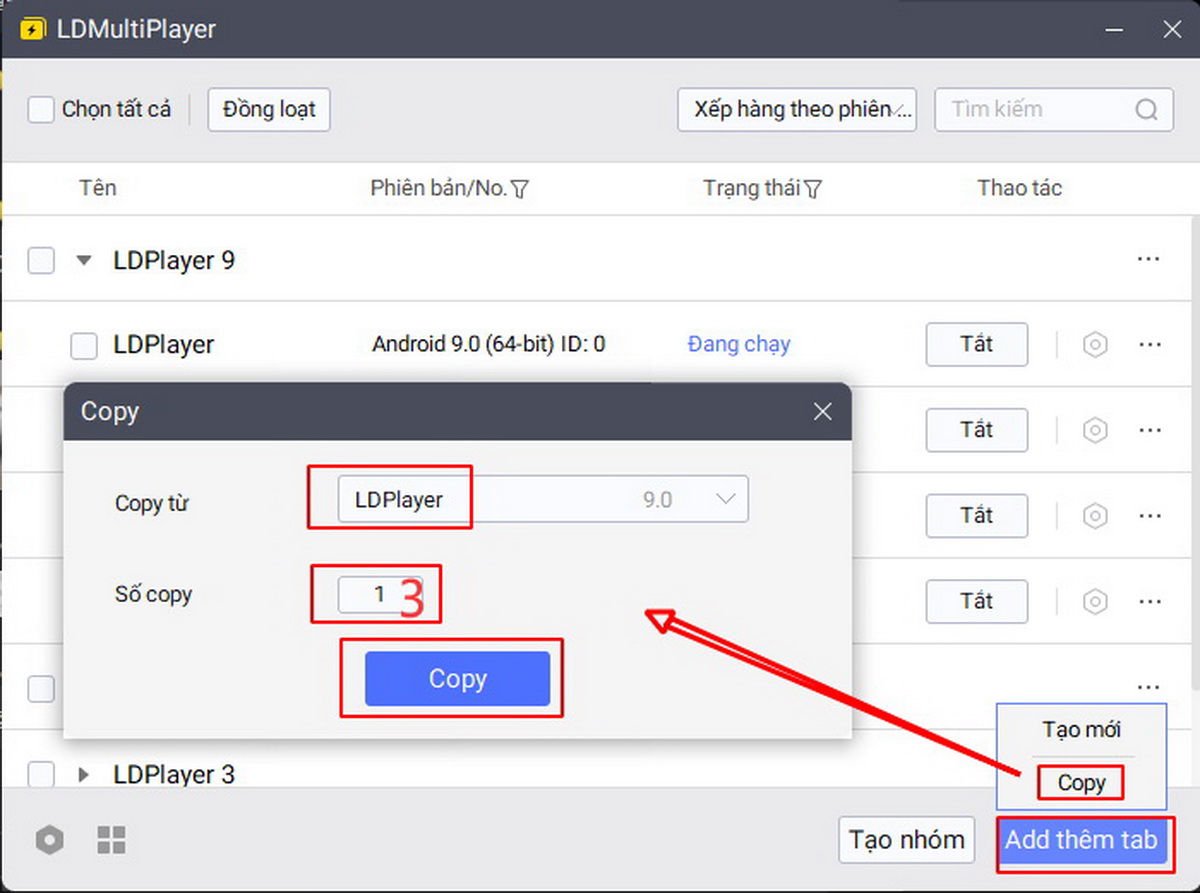The width and height of the screenshot is (1200, 893).
Task: Switch to grid view using bottom-left icon
Action: pos(111,840)
